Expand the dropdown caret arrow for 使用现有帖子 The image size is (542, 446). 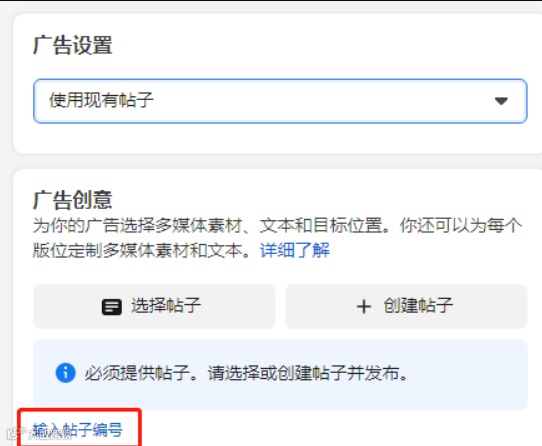[x=501, y=101]
